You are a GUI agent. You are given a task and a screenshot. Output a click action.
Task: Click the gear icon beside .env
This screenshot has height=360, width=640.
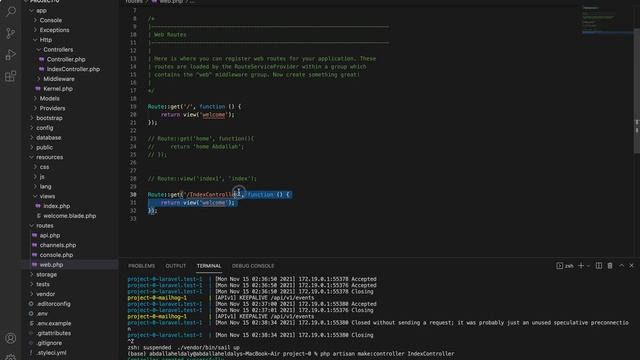(31, 314)
